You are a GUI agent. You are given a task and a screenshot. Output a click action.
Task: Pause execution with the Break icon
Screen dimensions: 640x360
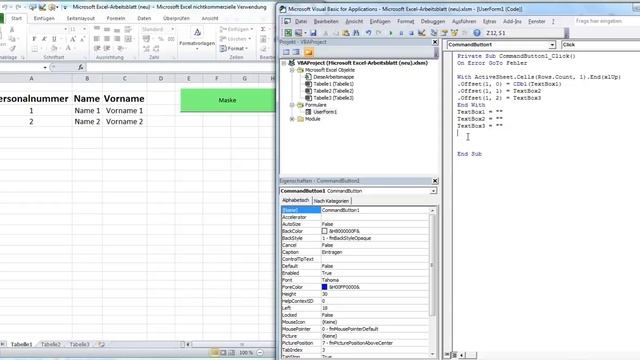(401, 33)
